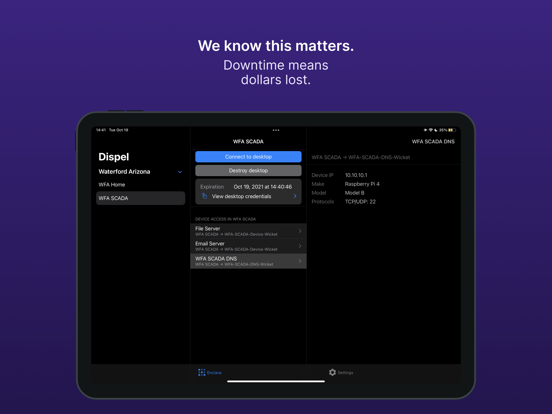Switch to the Settings tab label
552x414 pixels.
coord(345,373)
